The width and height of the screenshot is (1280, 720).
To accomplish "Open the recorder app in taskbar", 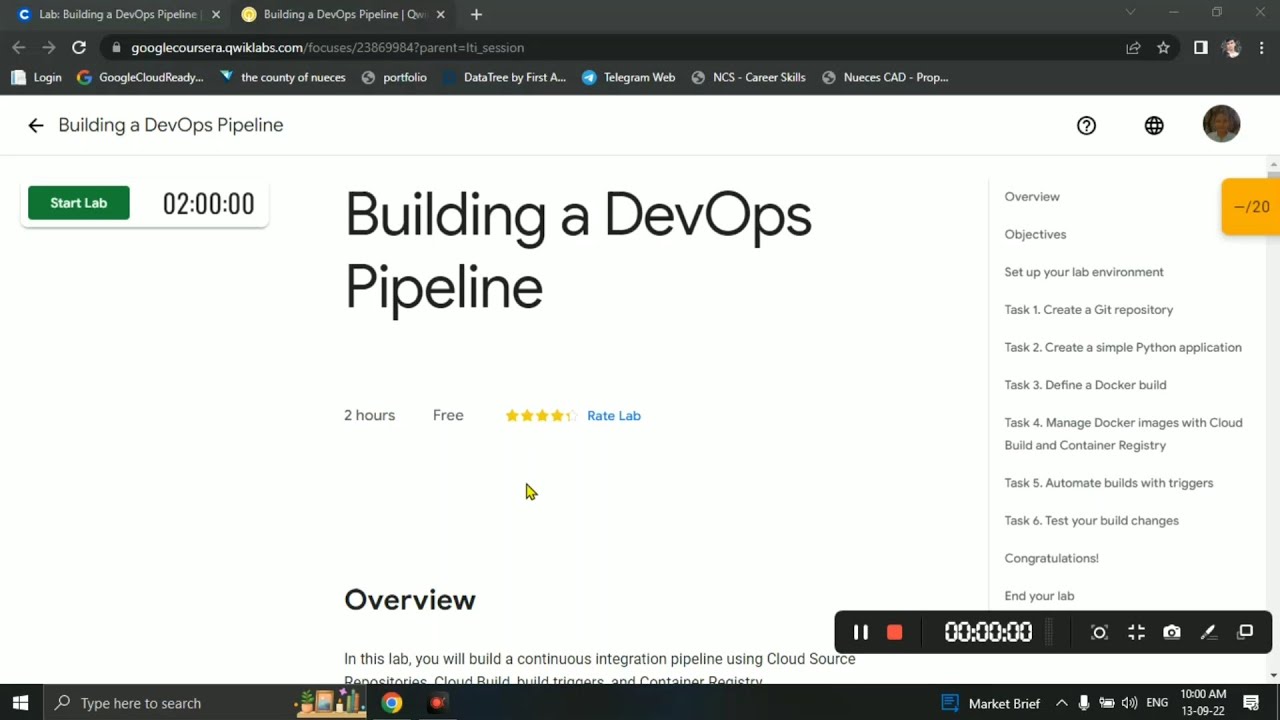I will [436, 703].
